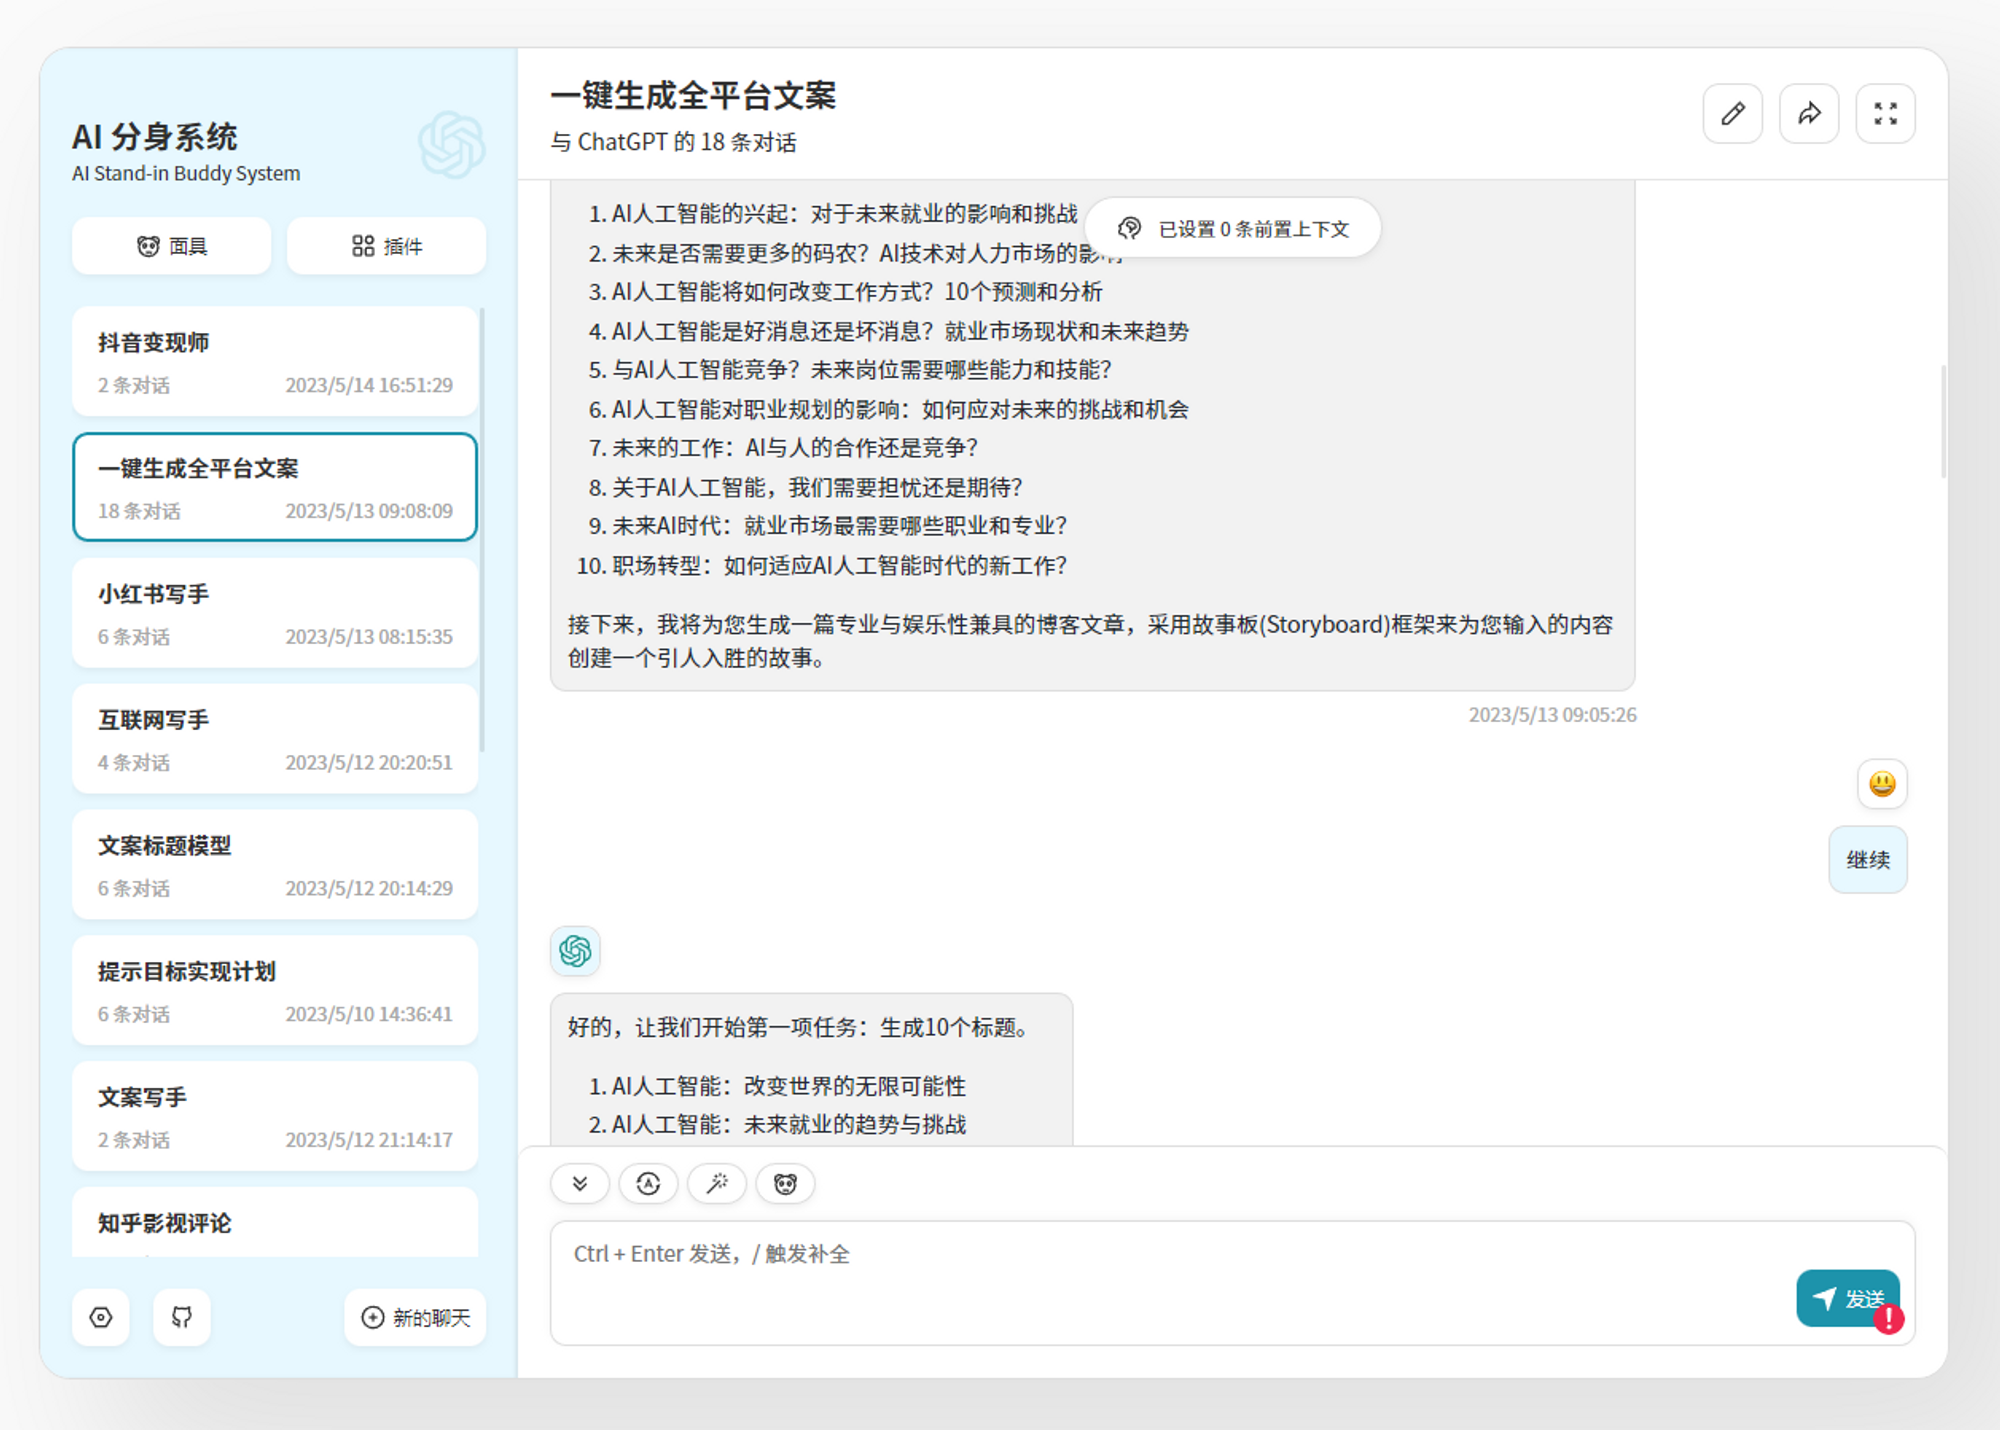The image size is (2000, 1430).
Task: Switch to the 面具 tab
Action: coord(171,245)
